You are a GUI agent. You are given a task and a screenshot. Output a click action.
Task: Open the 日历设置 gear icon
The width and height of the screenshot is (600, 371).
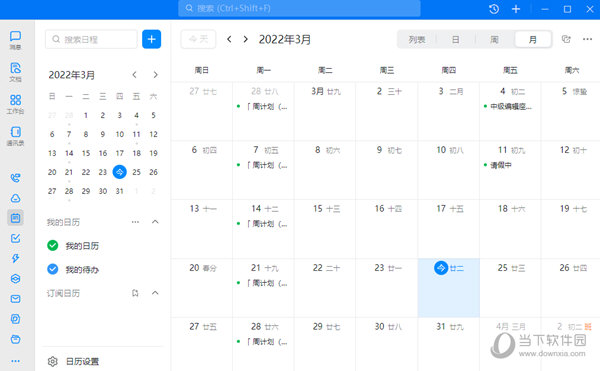pyautogui.click(x=53, y=361)
